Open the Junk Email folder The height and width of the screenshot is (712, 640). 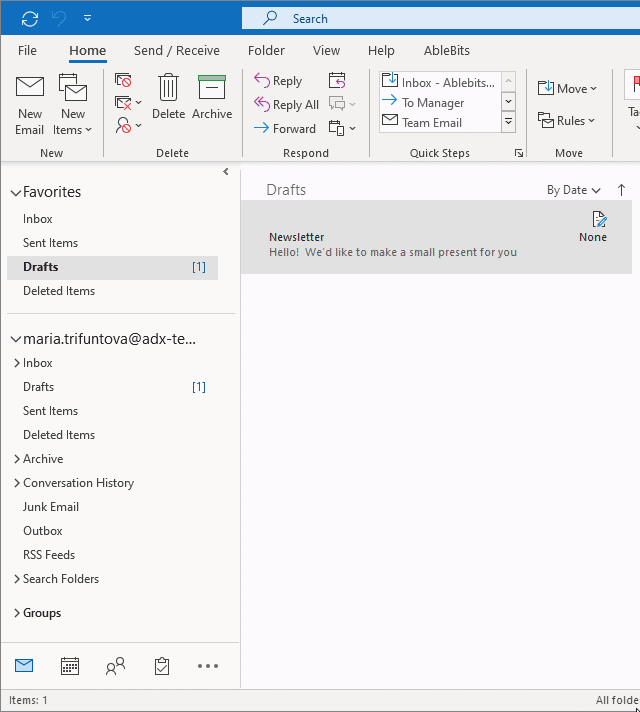point(51,507)
